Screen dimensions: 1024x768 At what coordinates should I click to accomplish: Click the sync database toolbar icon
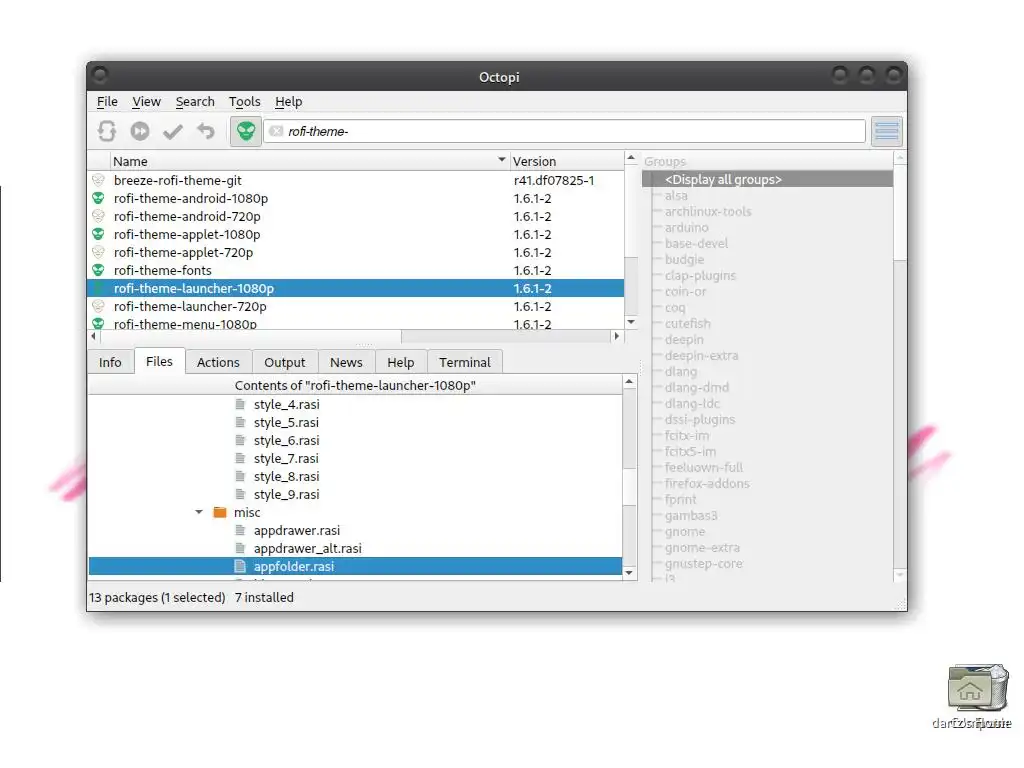[107, 131]
